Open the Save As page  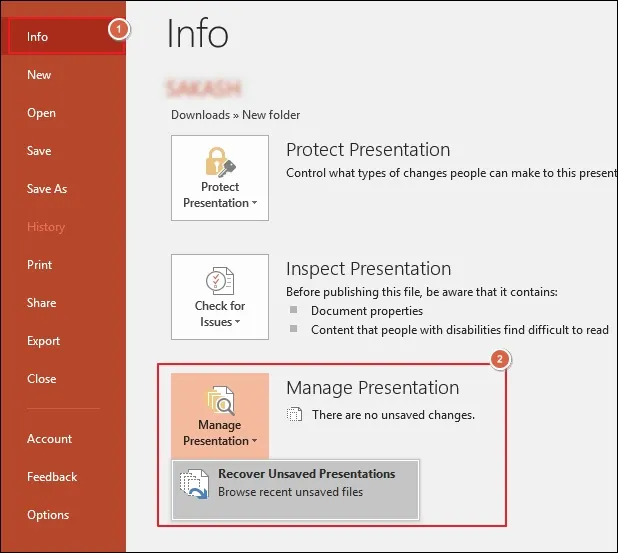tap(47, 188)
